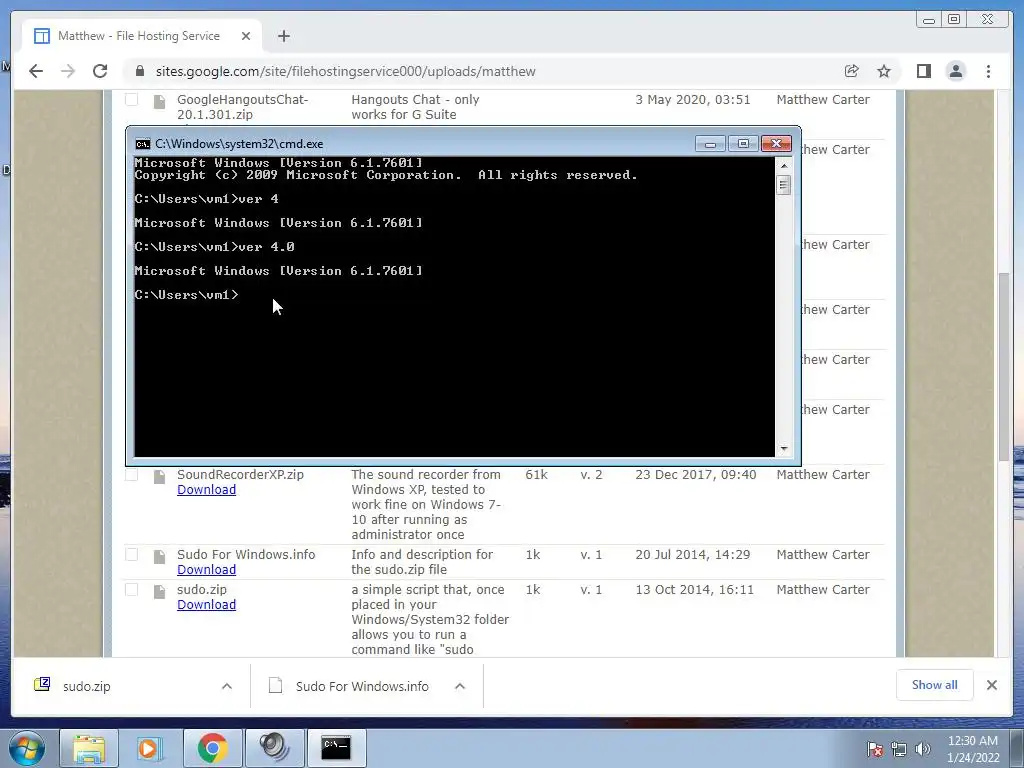Image resolution: width=1024 pixels, height=768 pixels.
Task: Close the Matthew - File Hosting Service tab
Action: 246,36
